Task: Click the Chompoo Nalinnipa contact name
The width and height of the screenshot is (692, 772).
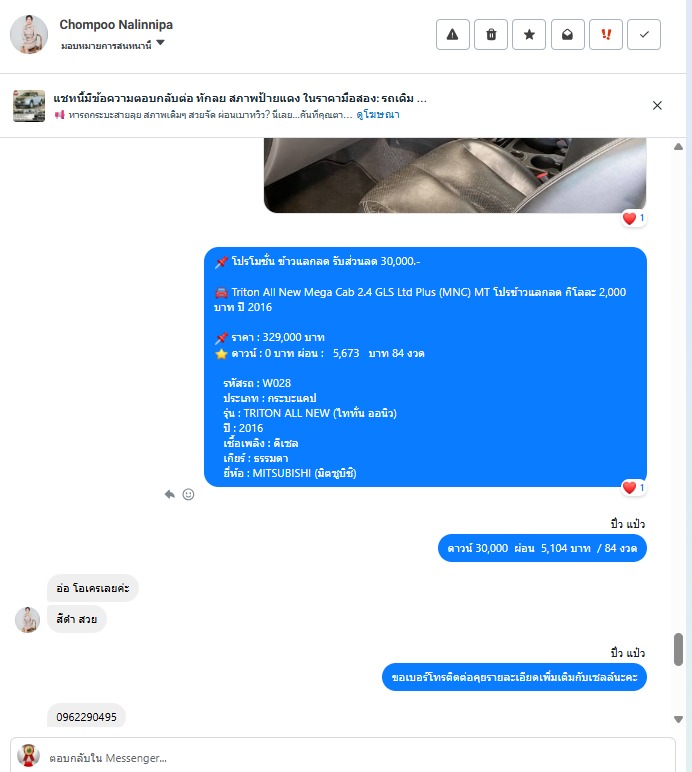Action: coord(116,25)
